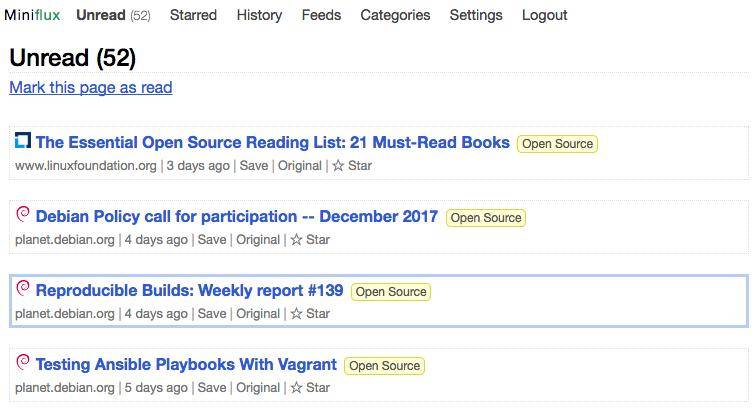
Task: Save the Debian Policy call entry
Action: coord(212,240)
